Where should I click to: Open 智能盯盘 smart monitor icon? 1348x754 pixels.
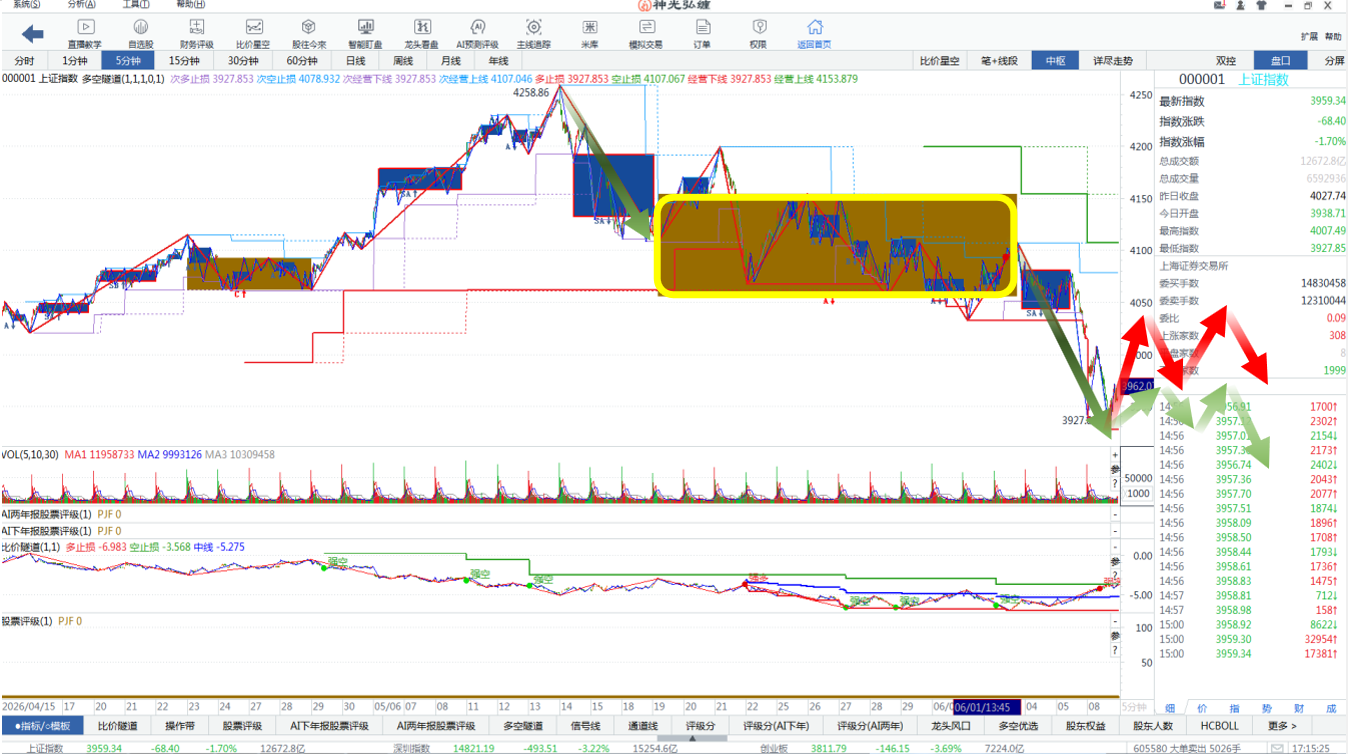point(365,33)
